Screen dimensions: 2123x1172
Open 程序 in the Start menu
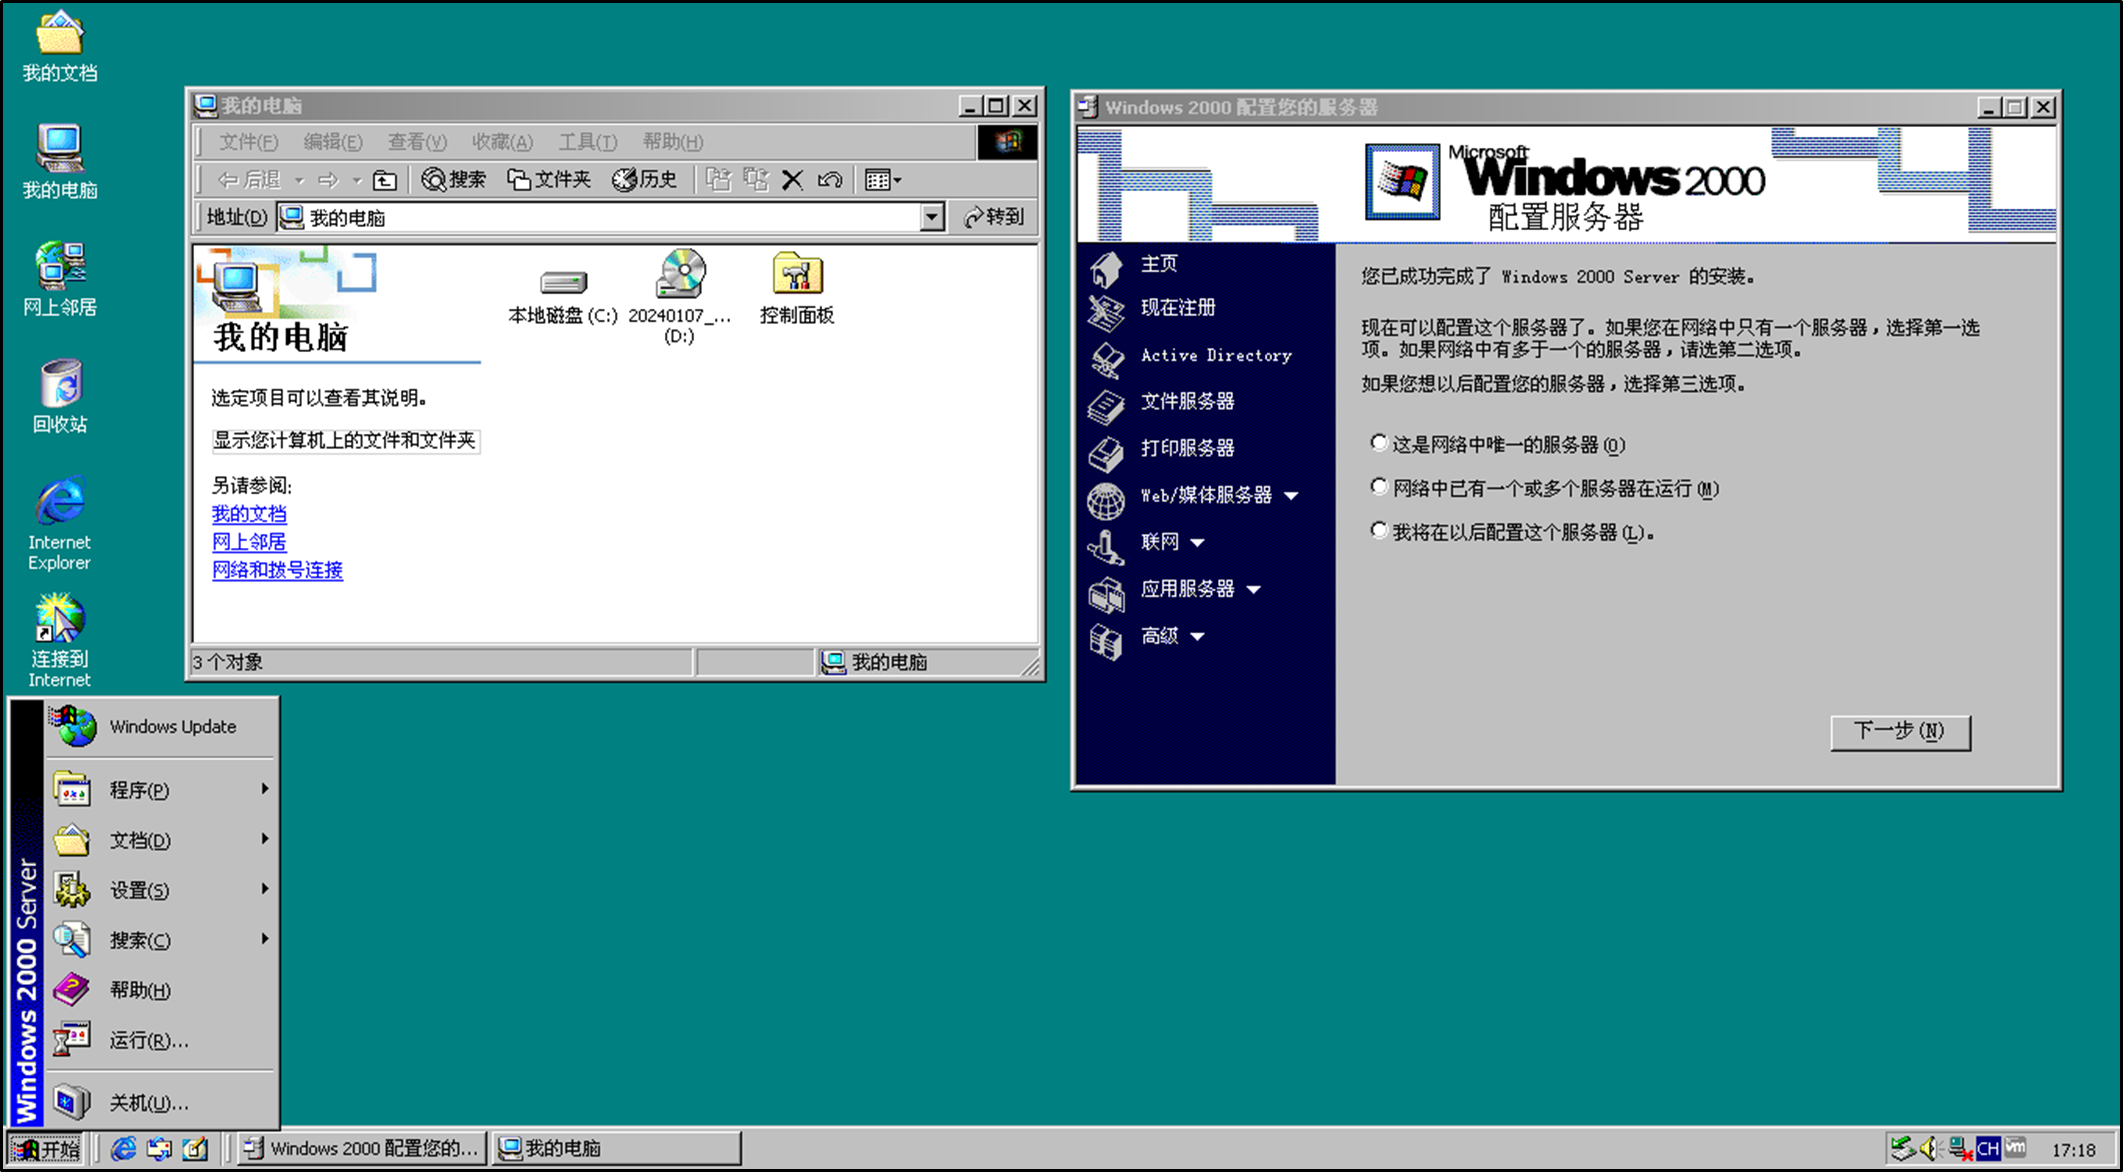point(140,789)
